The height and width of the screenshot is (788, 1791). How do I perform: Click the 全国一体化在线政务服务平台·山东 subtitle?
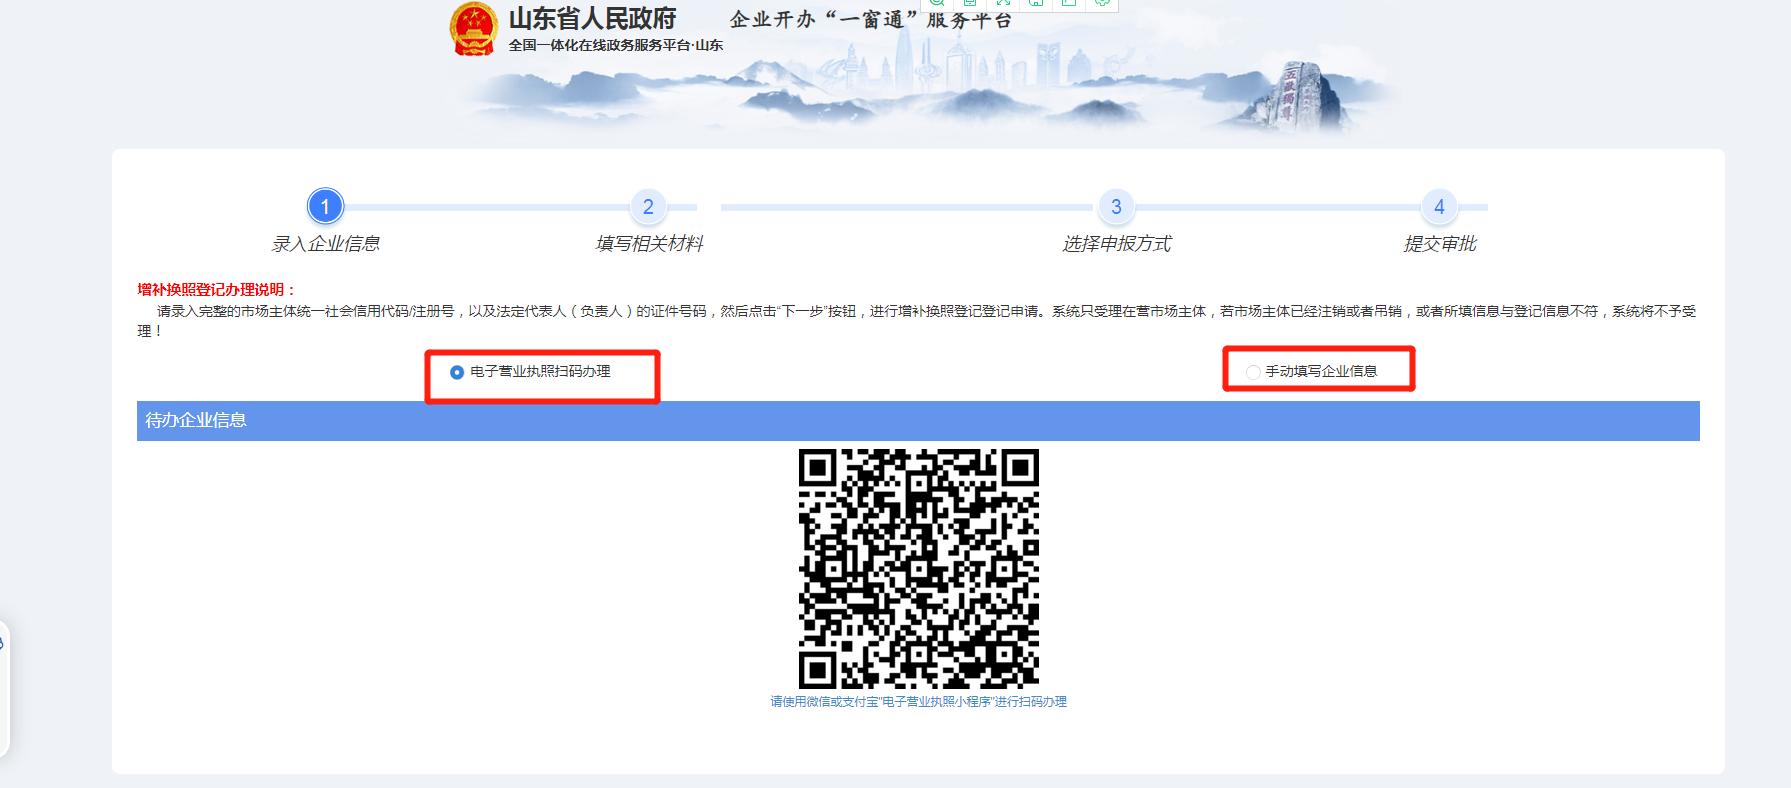click(615, 45)
